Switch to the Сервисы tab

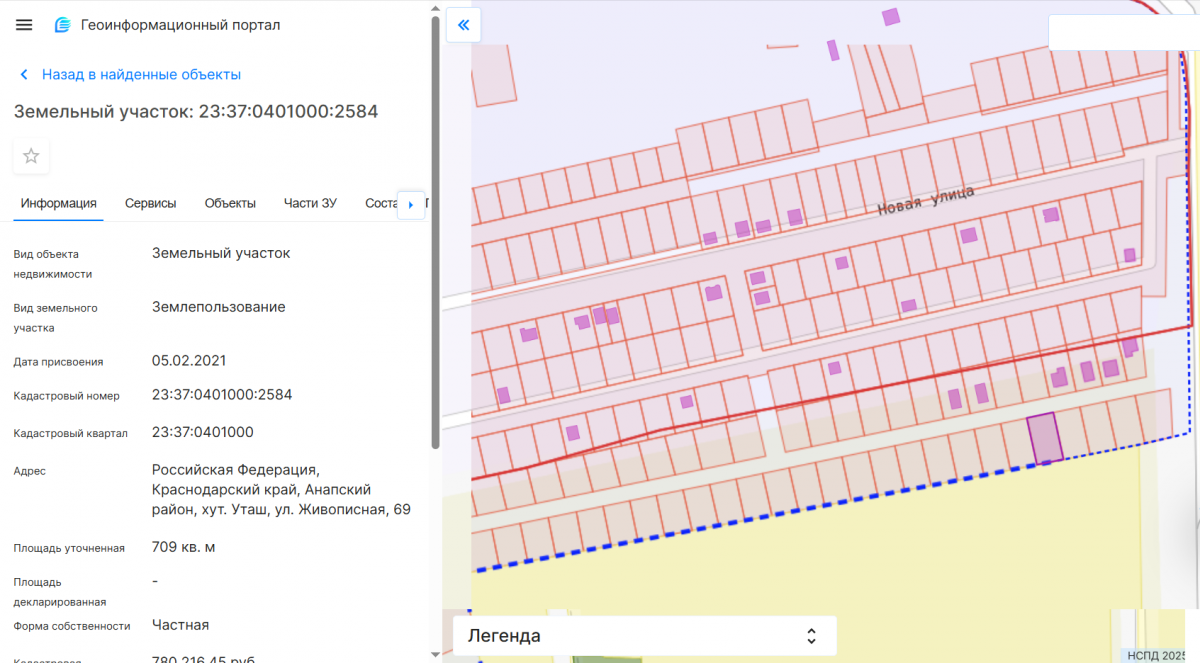pos(150,203)
